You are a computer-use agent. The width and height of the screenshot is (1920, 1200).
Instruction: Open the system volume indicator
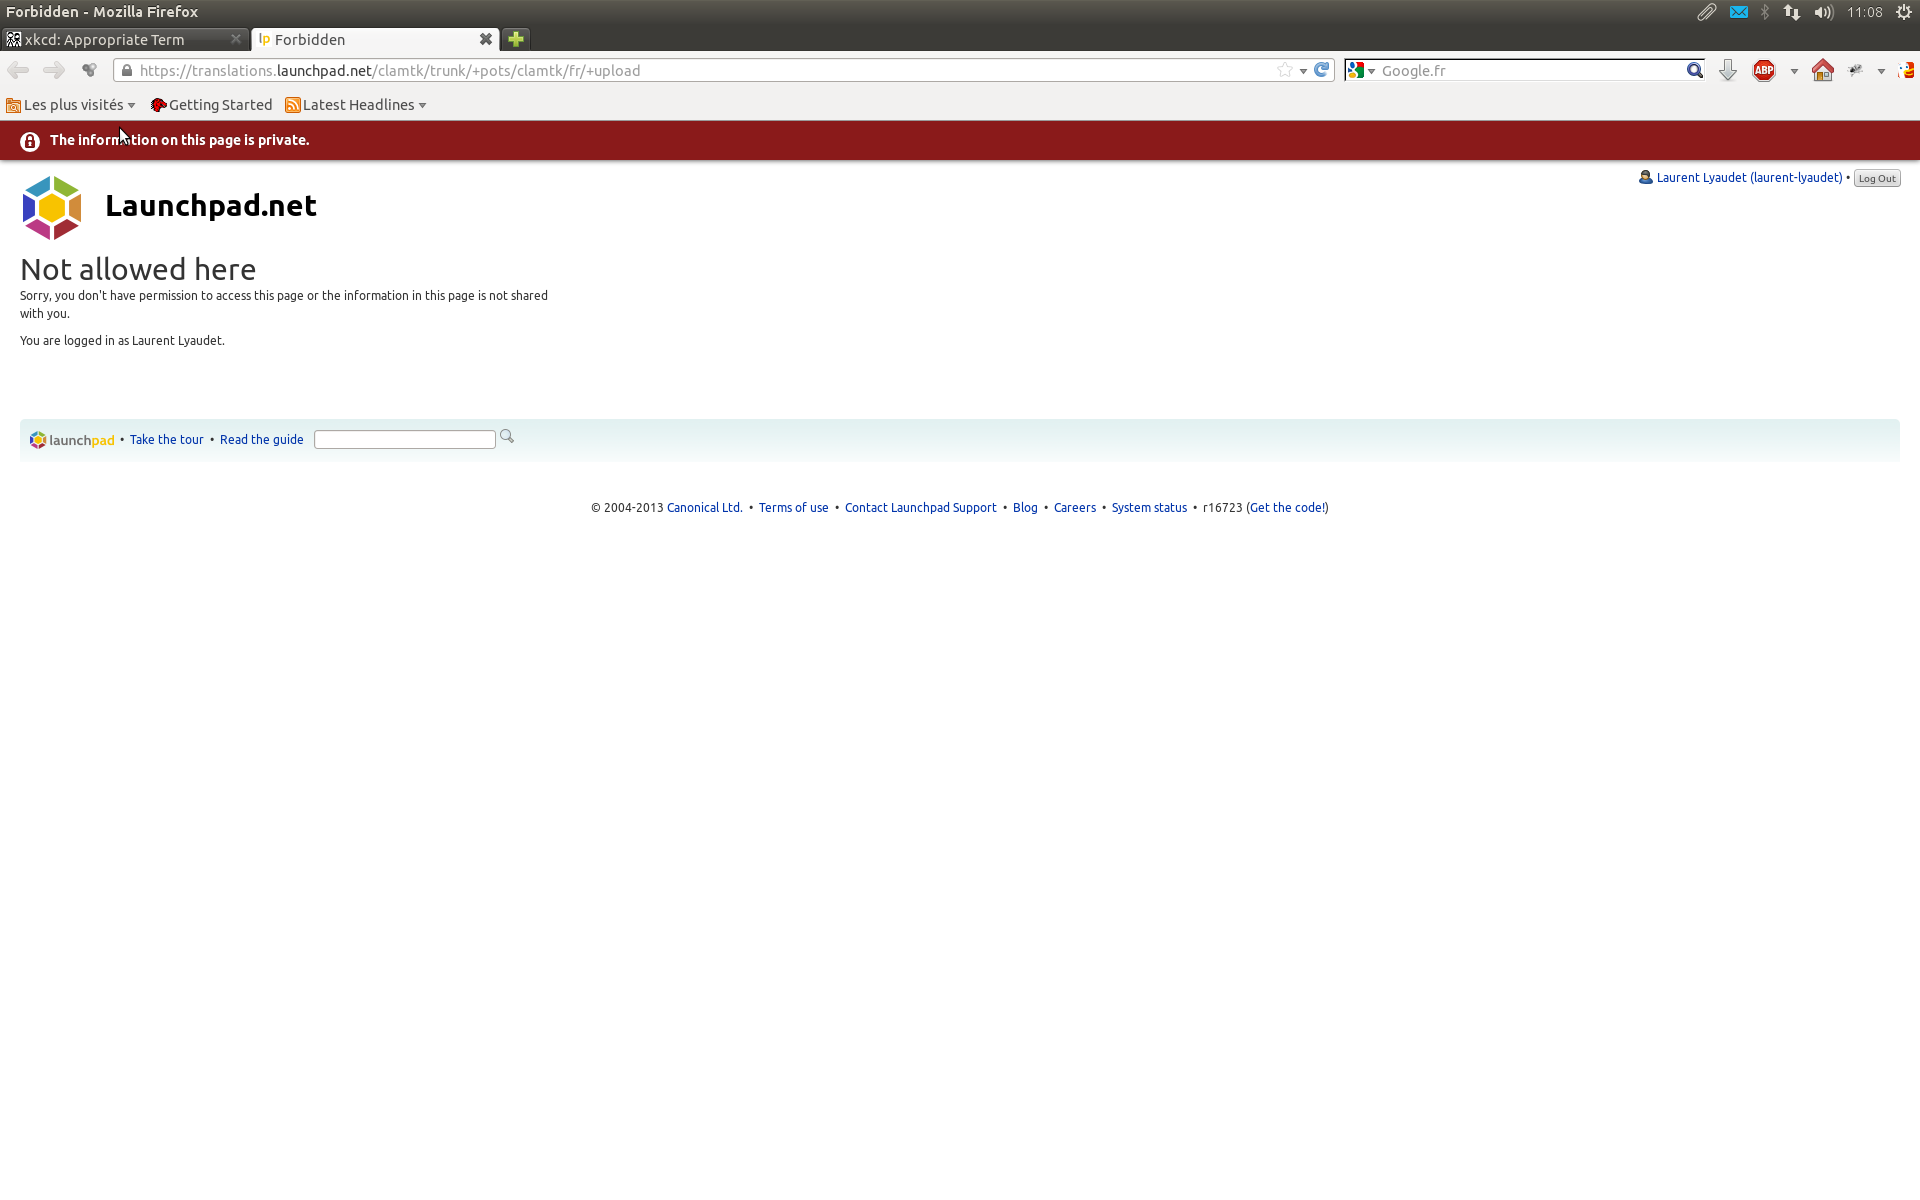point(1823,12)
